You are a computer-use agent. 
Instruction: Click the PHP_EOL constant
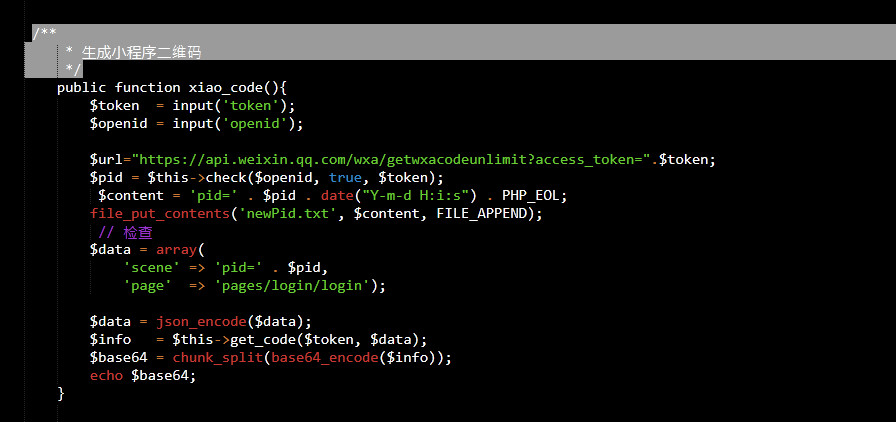[x=531, y=196]
